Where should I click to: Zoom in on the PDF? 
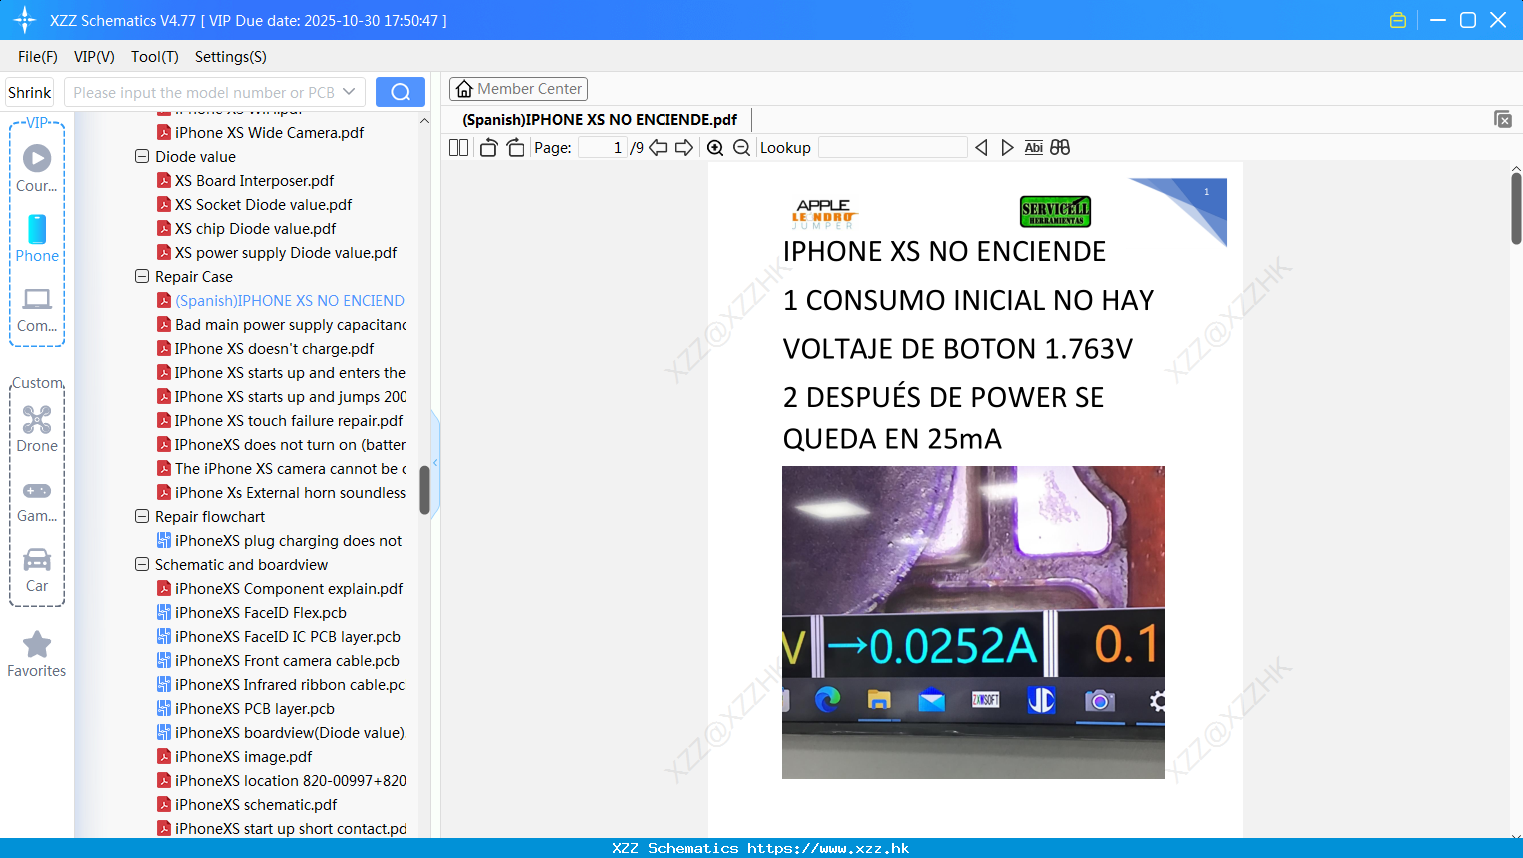pos(715,147)
